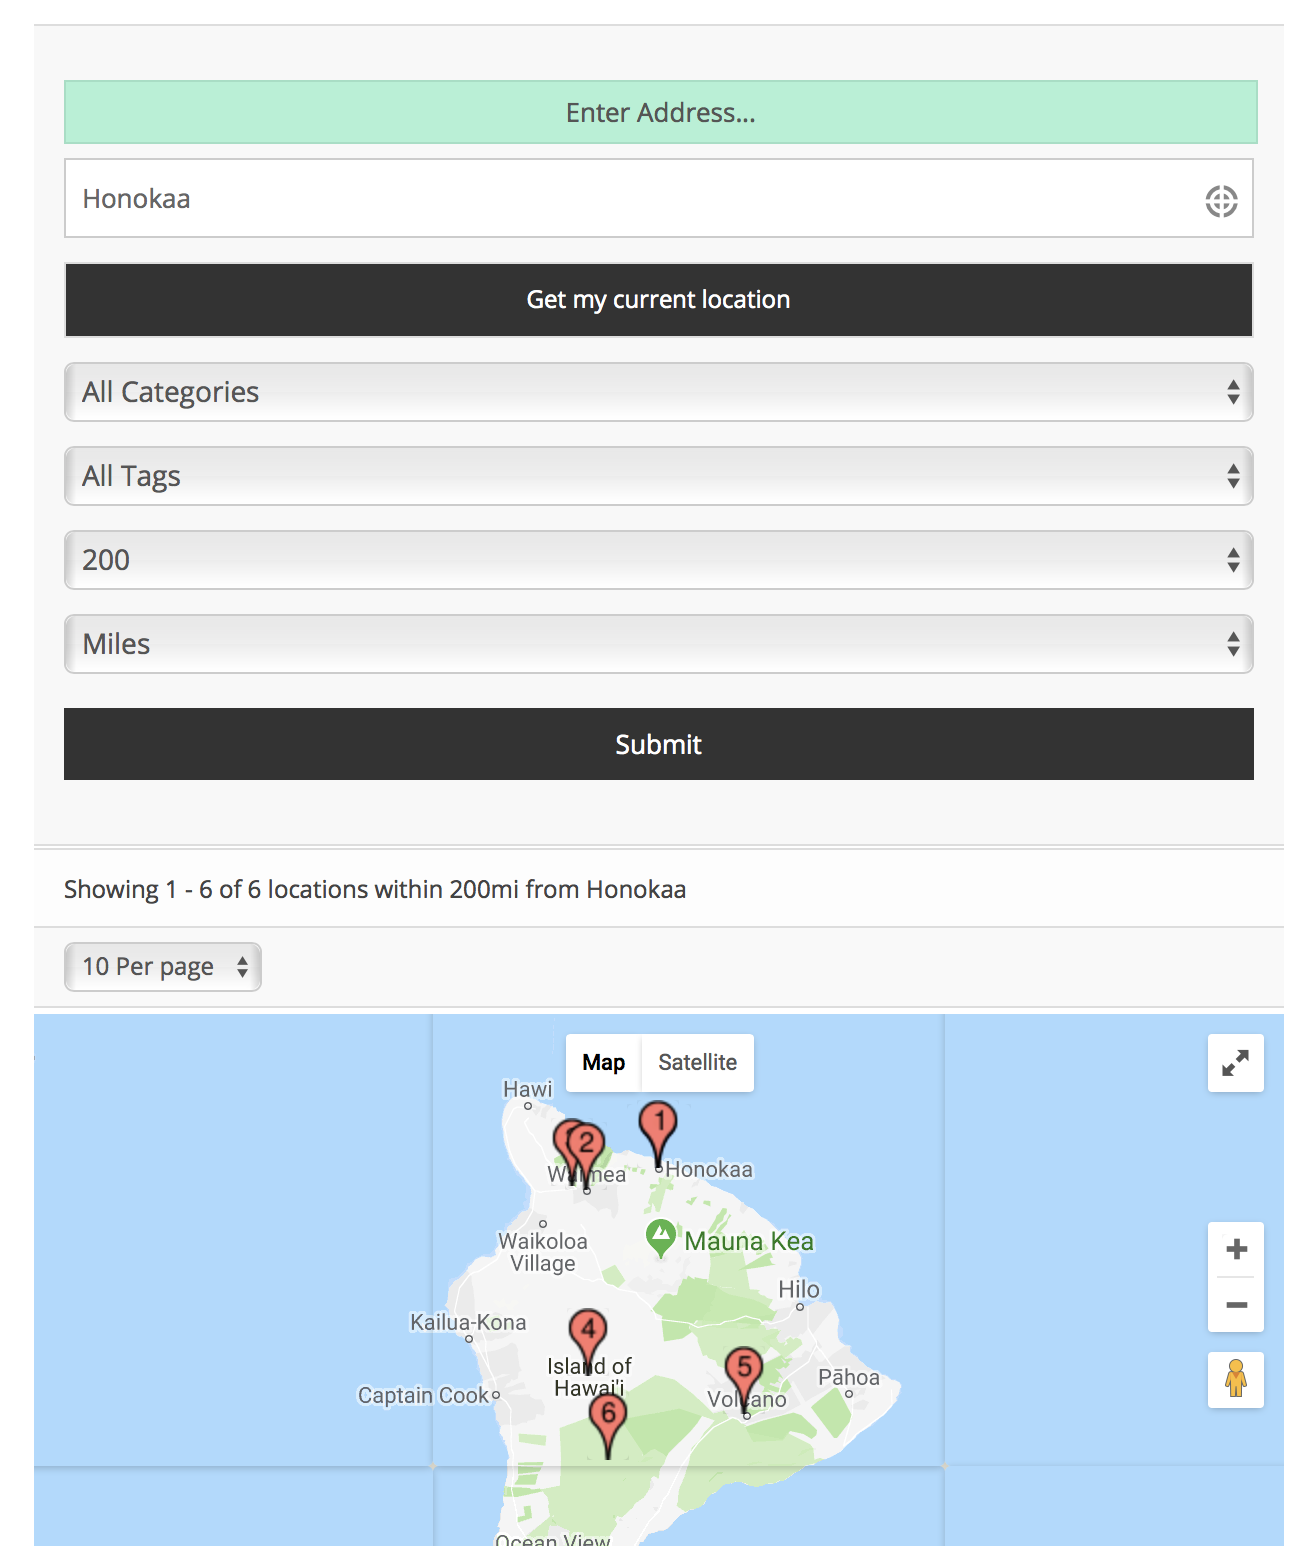Click the Hilo label on the map
The image size is (1316, 1546).
click(799, 1289)
